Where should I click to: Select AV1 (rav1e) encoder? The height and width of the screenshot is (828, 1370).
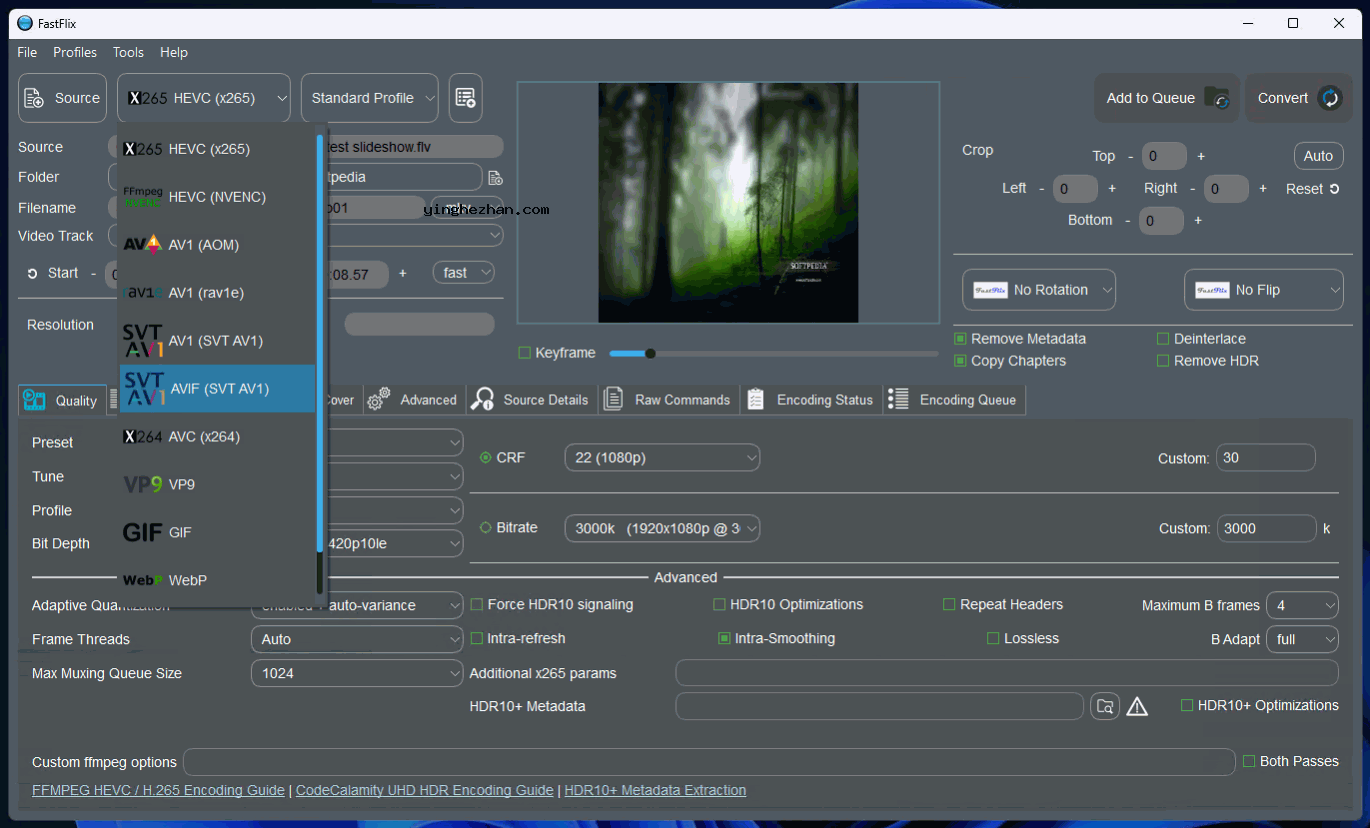point(217,293)
